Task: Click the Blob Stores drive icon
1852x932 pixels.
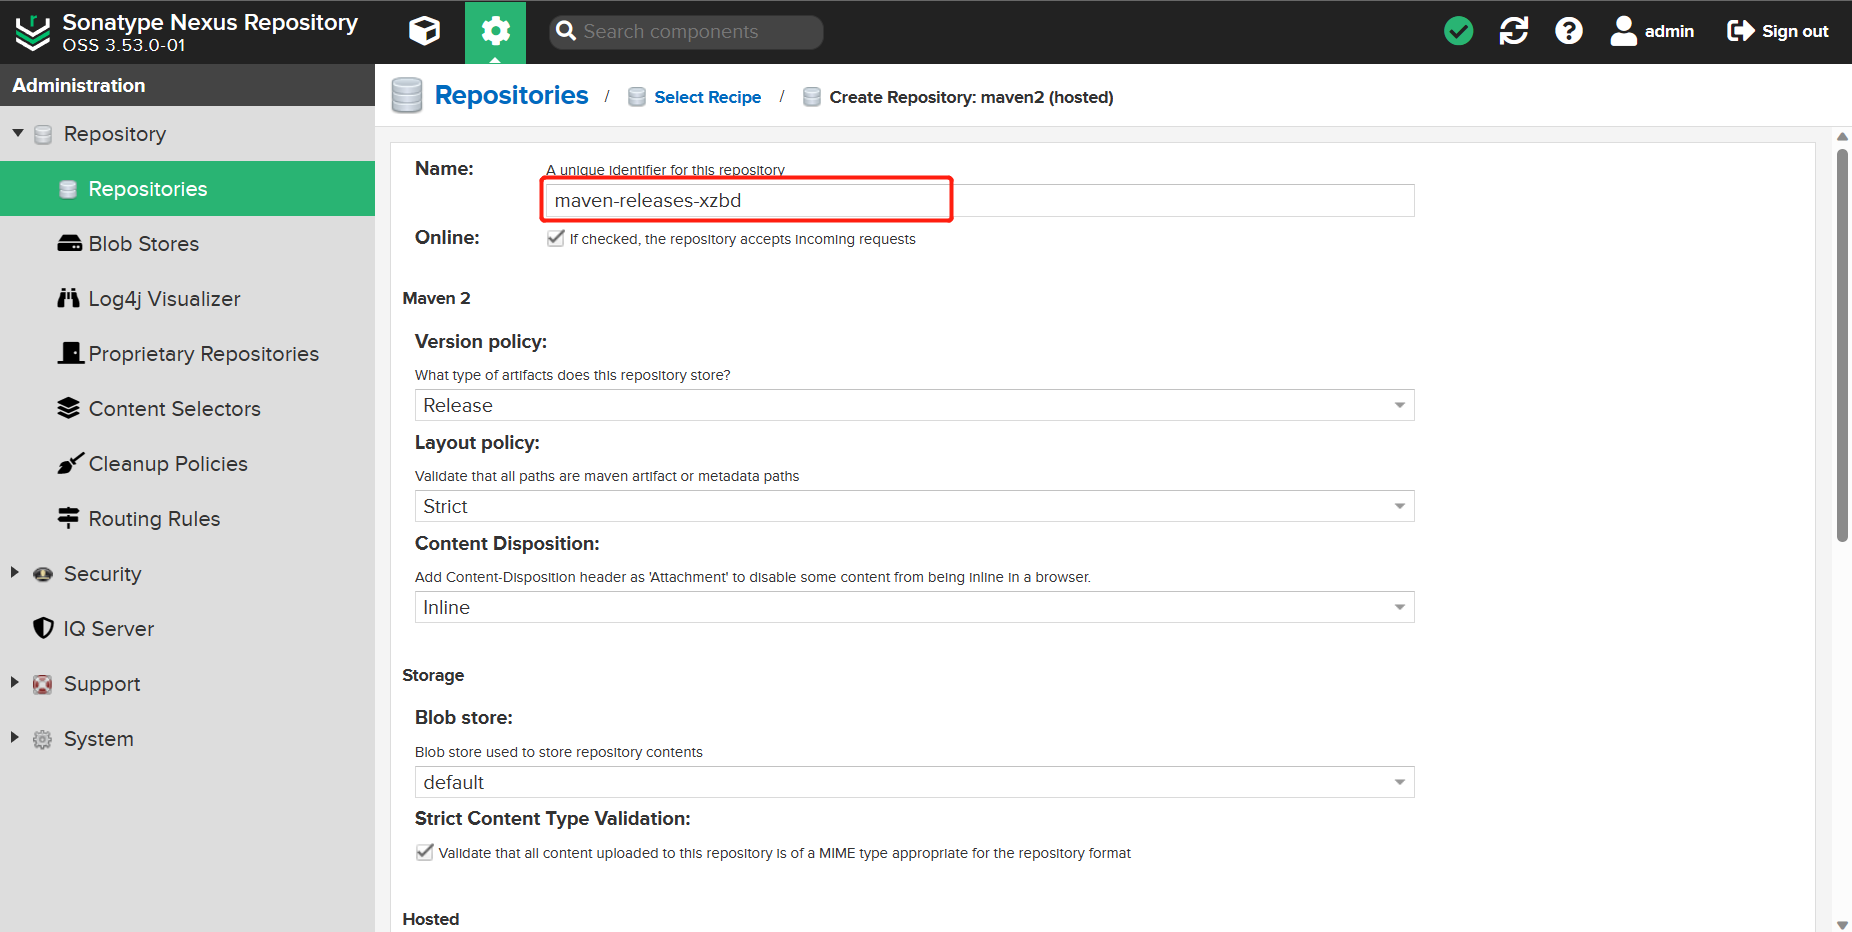Action: click(70, 243)
